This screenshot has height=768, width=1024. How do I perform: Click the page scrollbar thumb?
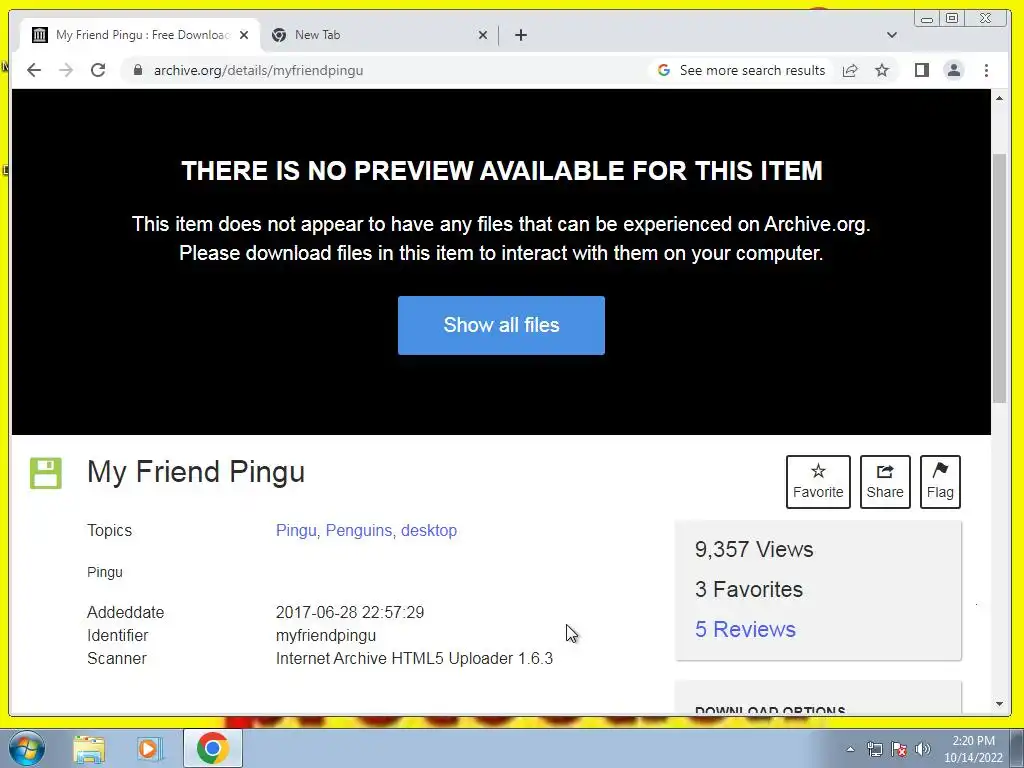tap(999, 278)
